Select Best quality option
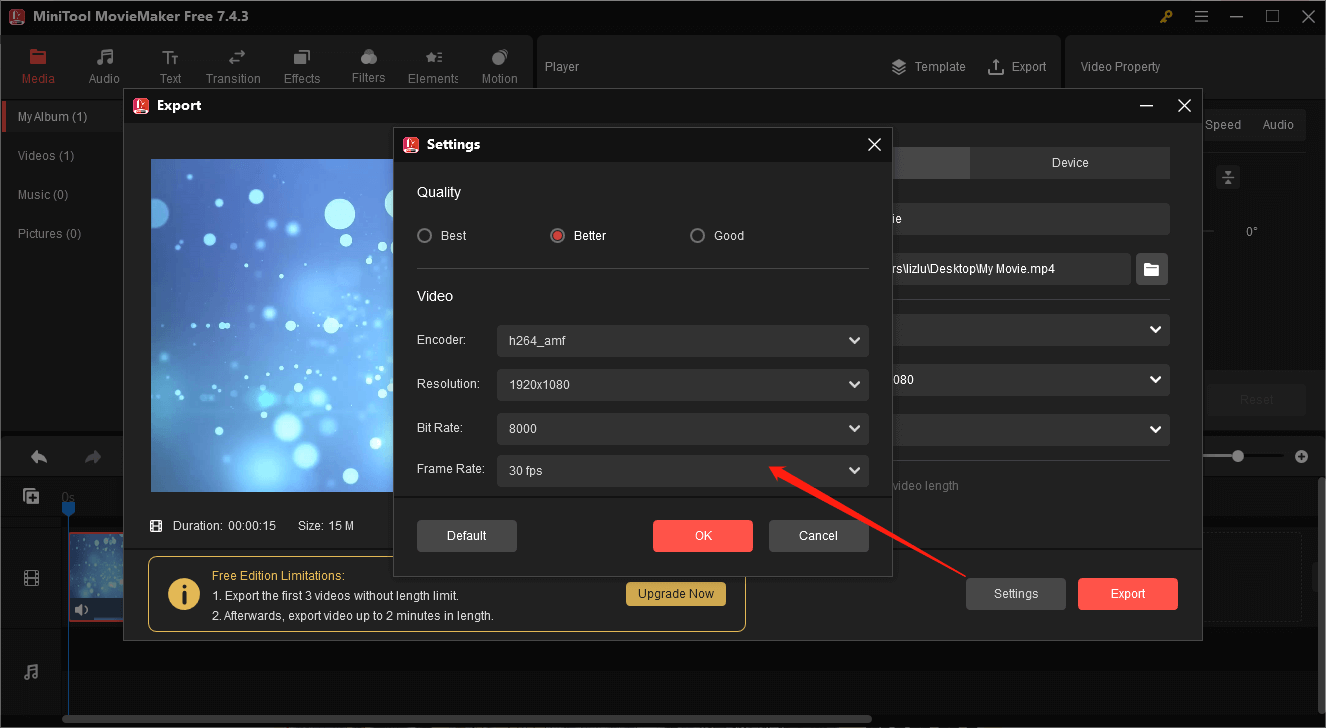This screenshot has height=728, width=1326. coord(442,236)
